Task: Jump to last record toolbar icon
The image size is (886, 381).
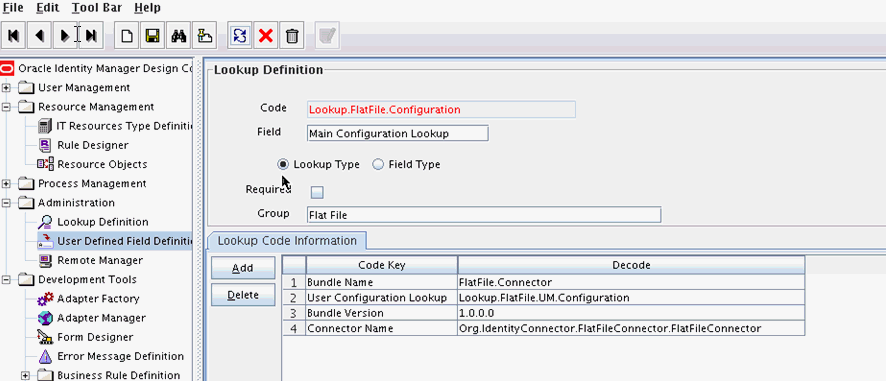Action: [x=91, y=36]
